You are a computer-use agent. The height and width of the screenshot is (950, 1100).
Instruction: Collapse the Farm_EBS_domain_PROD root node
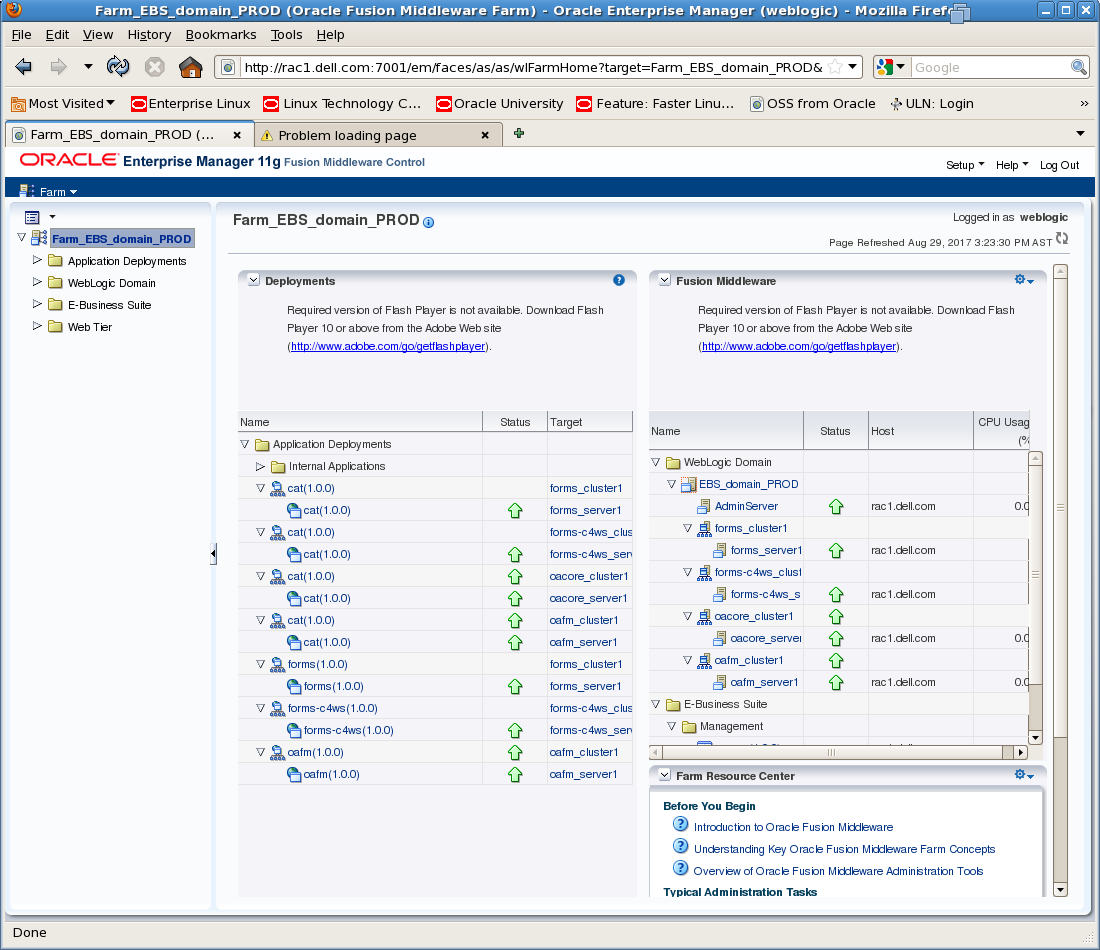21,238
